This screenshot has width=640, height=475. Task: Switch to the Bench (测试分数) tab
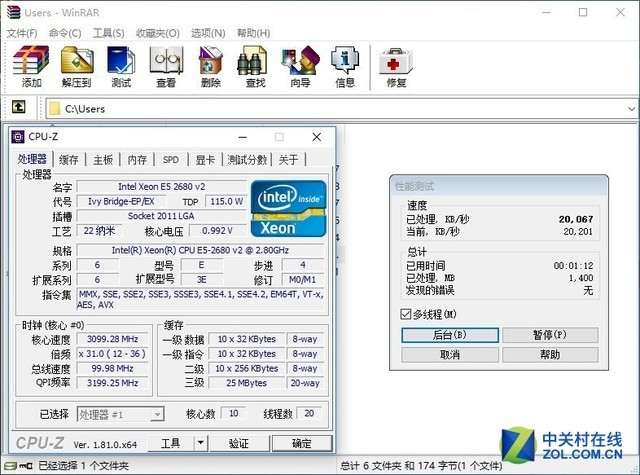247,160
